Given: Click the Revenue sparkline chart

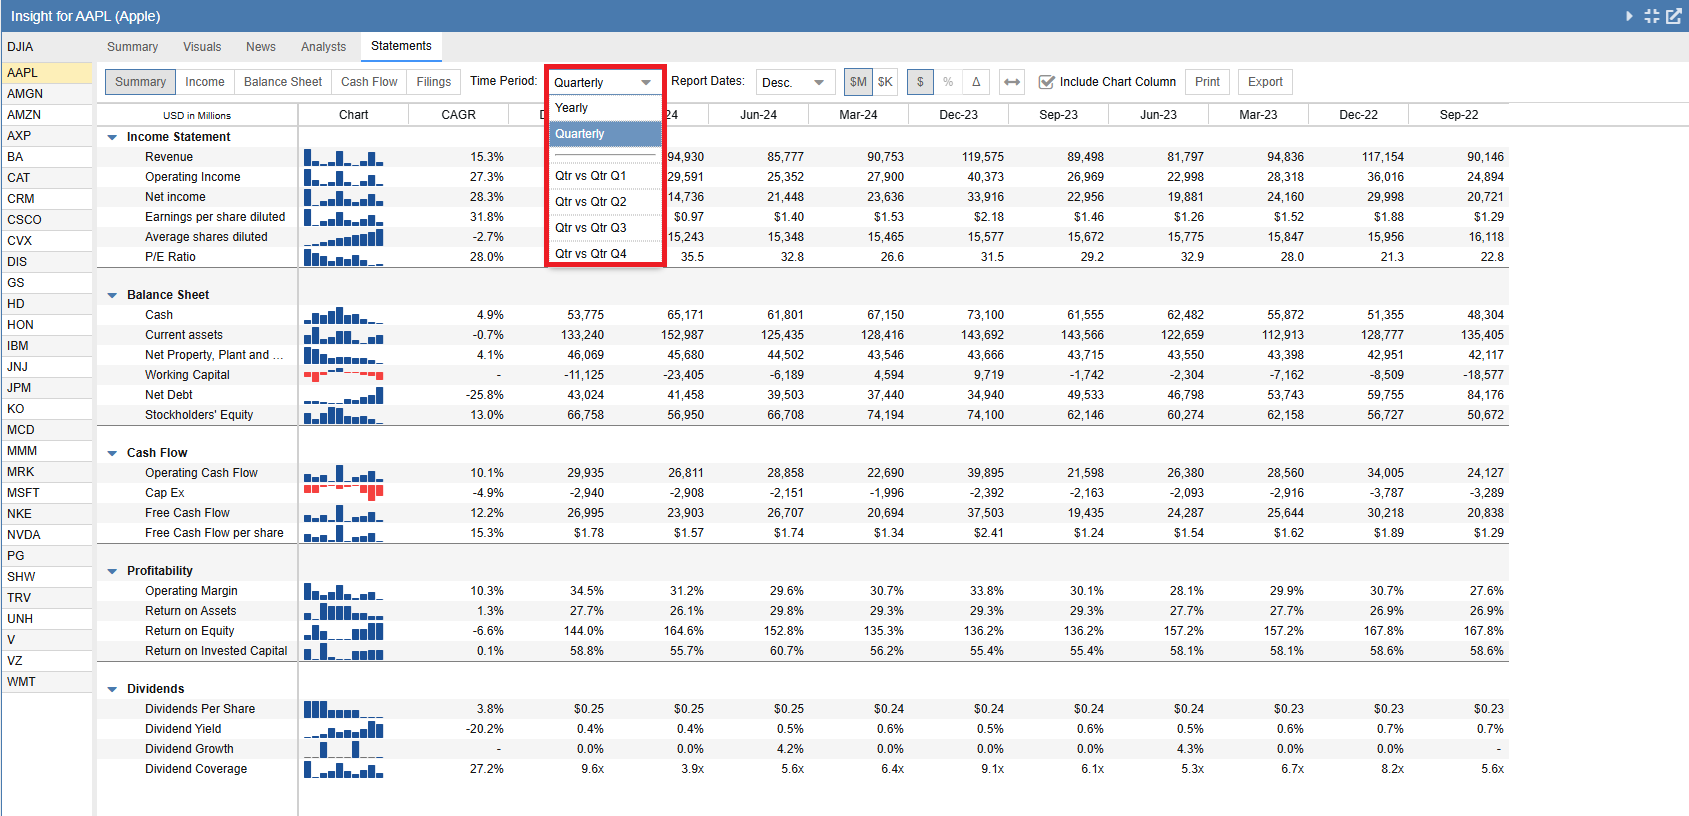Looking at the screenshot, I should [343, 157].
